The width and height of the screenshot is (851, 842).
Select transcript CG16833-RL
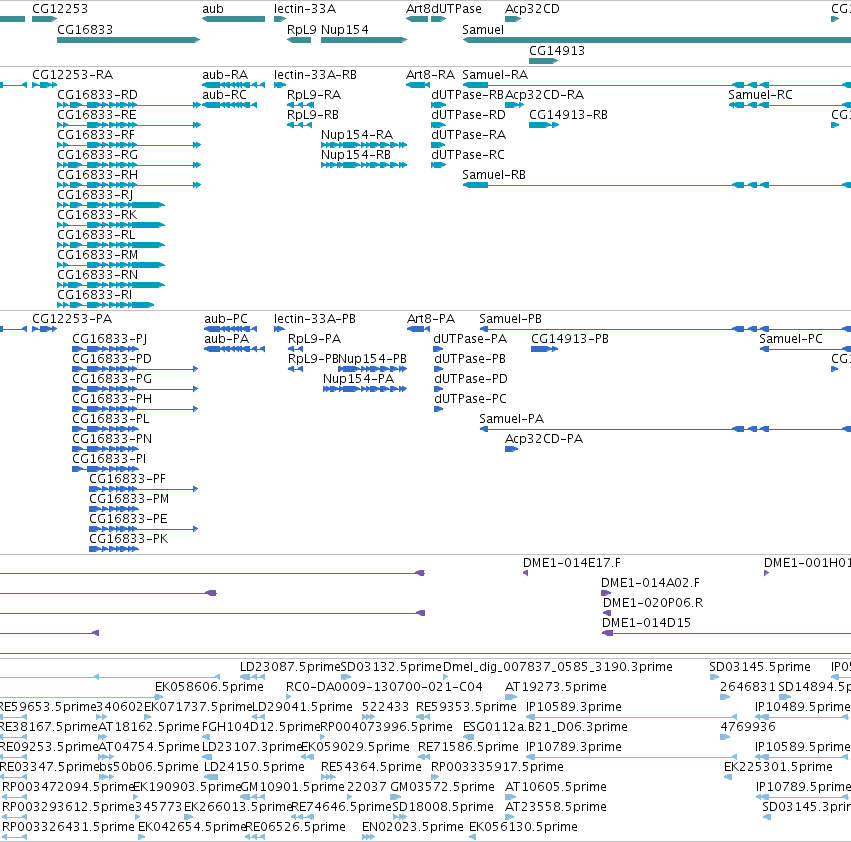[x=96, y=235]
